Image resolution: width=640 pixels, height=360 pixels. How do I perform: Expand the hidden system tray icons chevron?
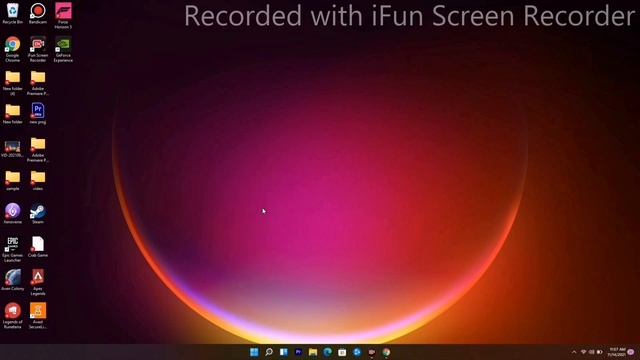click(x=574, y=352)
